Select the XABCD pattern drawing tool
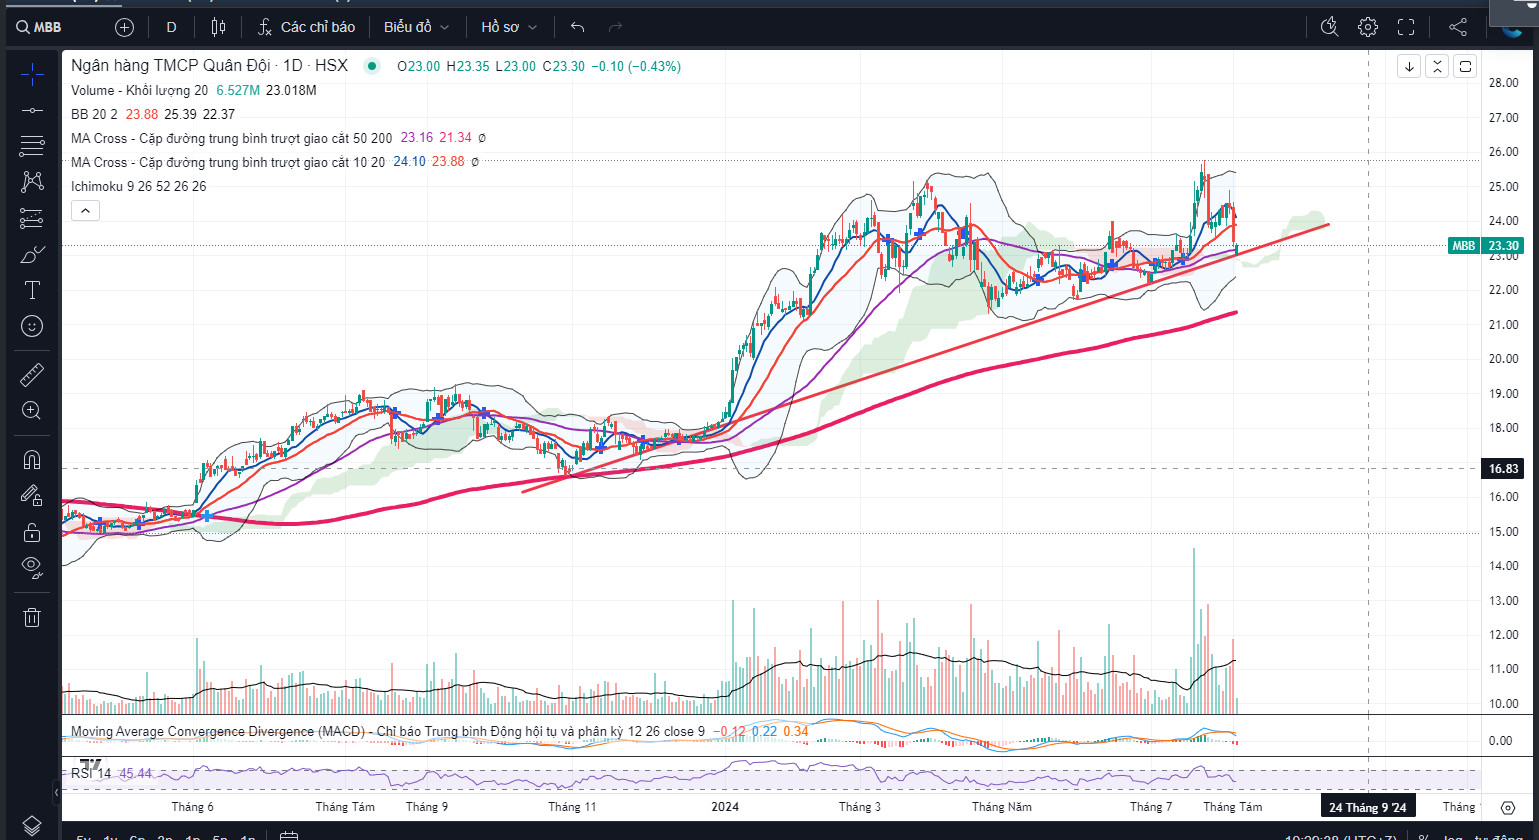Viewport: 1539px width, 840px height. (x=32, y=182)
